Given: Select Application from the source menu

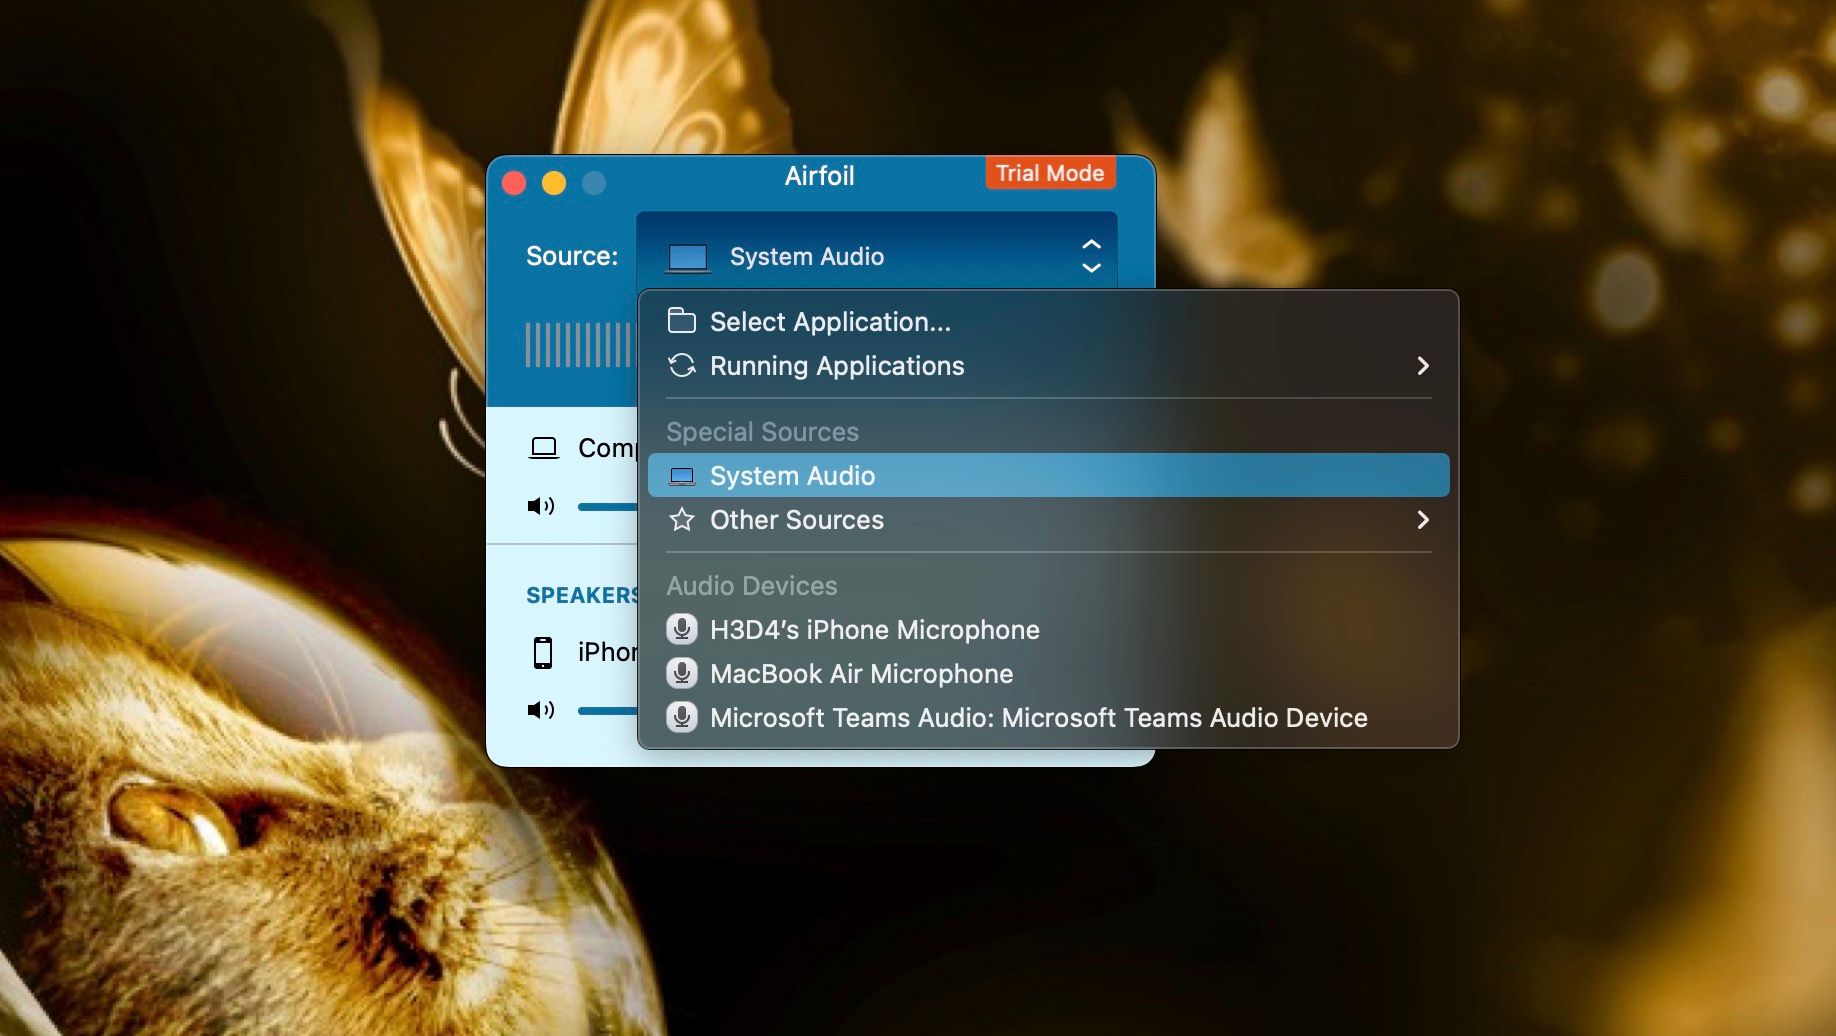Looking at the screenshot, I should (x=830, y=321).
